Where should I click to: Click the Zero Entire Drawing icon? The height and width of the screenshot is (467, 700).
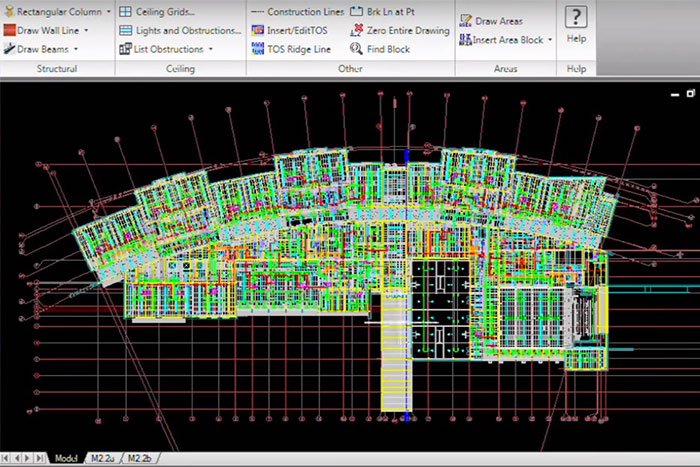356,30
